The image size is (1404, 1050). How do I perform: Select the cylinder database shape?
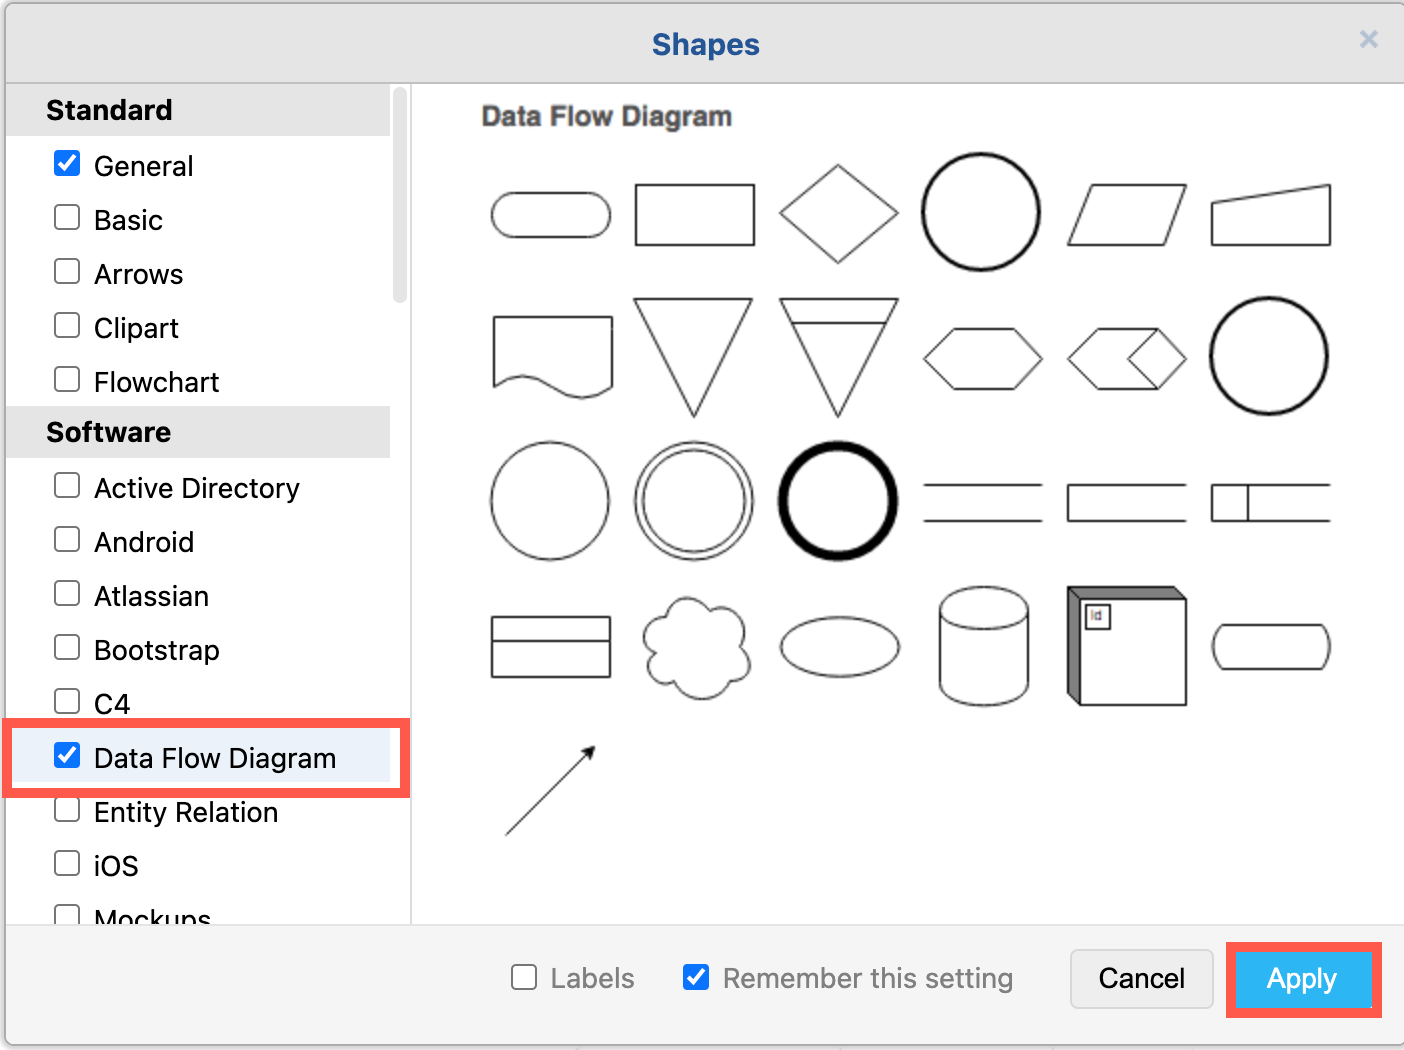click(x=982, y=645)
